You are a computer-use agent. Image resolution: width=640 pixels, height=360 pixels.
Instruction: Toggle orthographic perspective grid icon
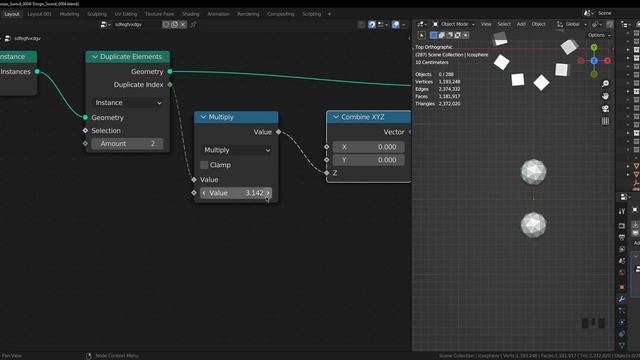(605, 121)
